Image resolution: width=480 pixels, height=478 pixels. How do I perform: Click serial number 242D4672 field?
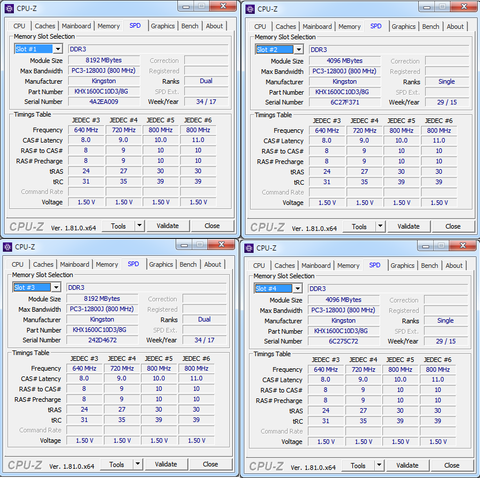point(102,340)
